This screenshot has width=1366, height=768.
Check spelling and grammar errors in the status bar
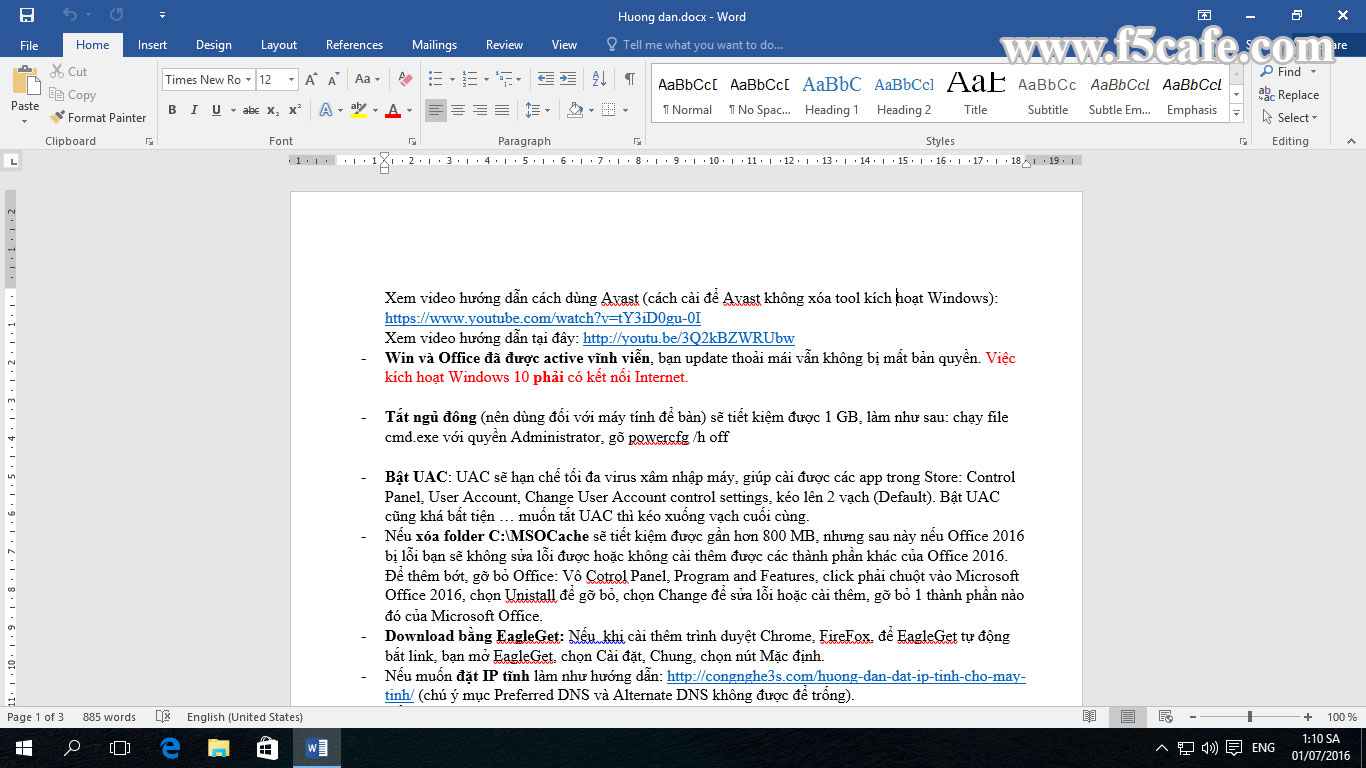click(163, 717)
